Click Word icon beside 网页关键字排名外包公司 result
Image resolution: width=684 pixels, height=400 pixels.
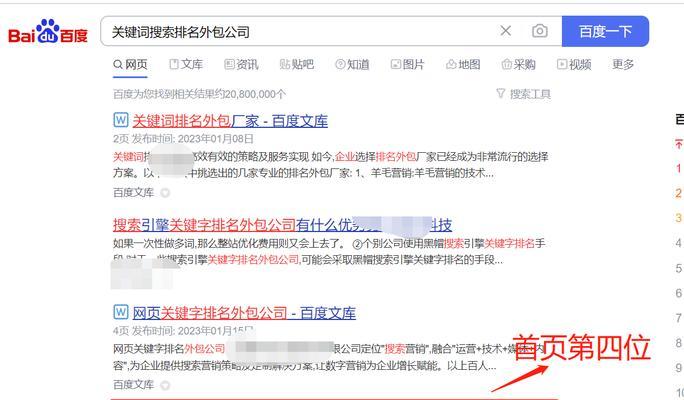[x=121, y=311]
